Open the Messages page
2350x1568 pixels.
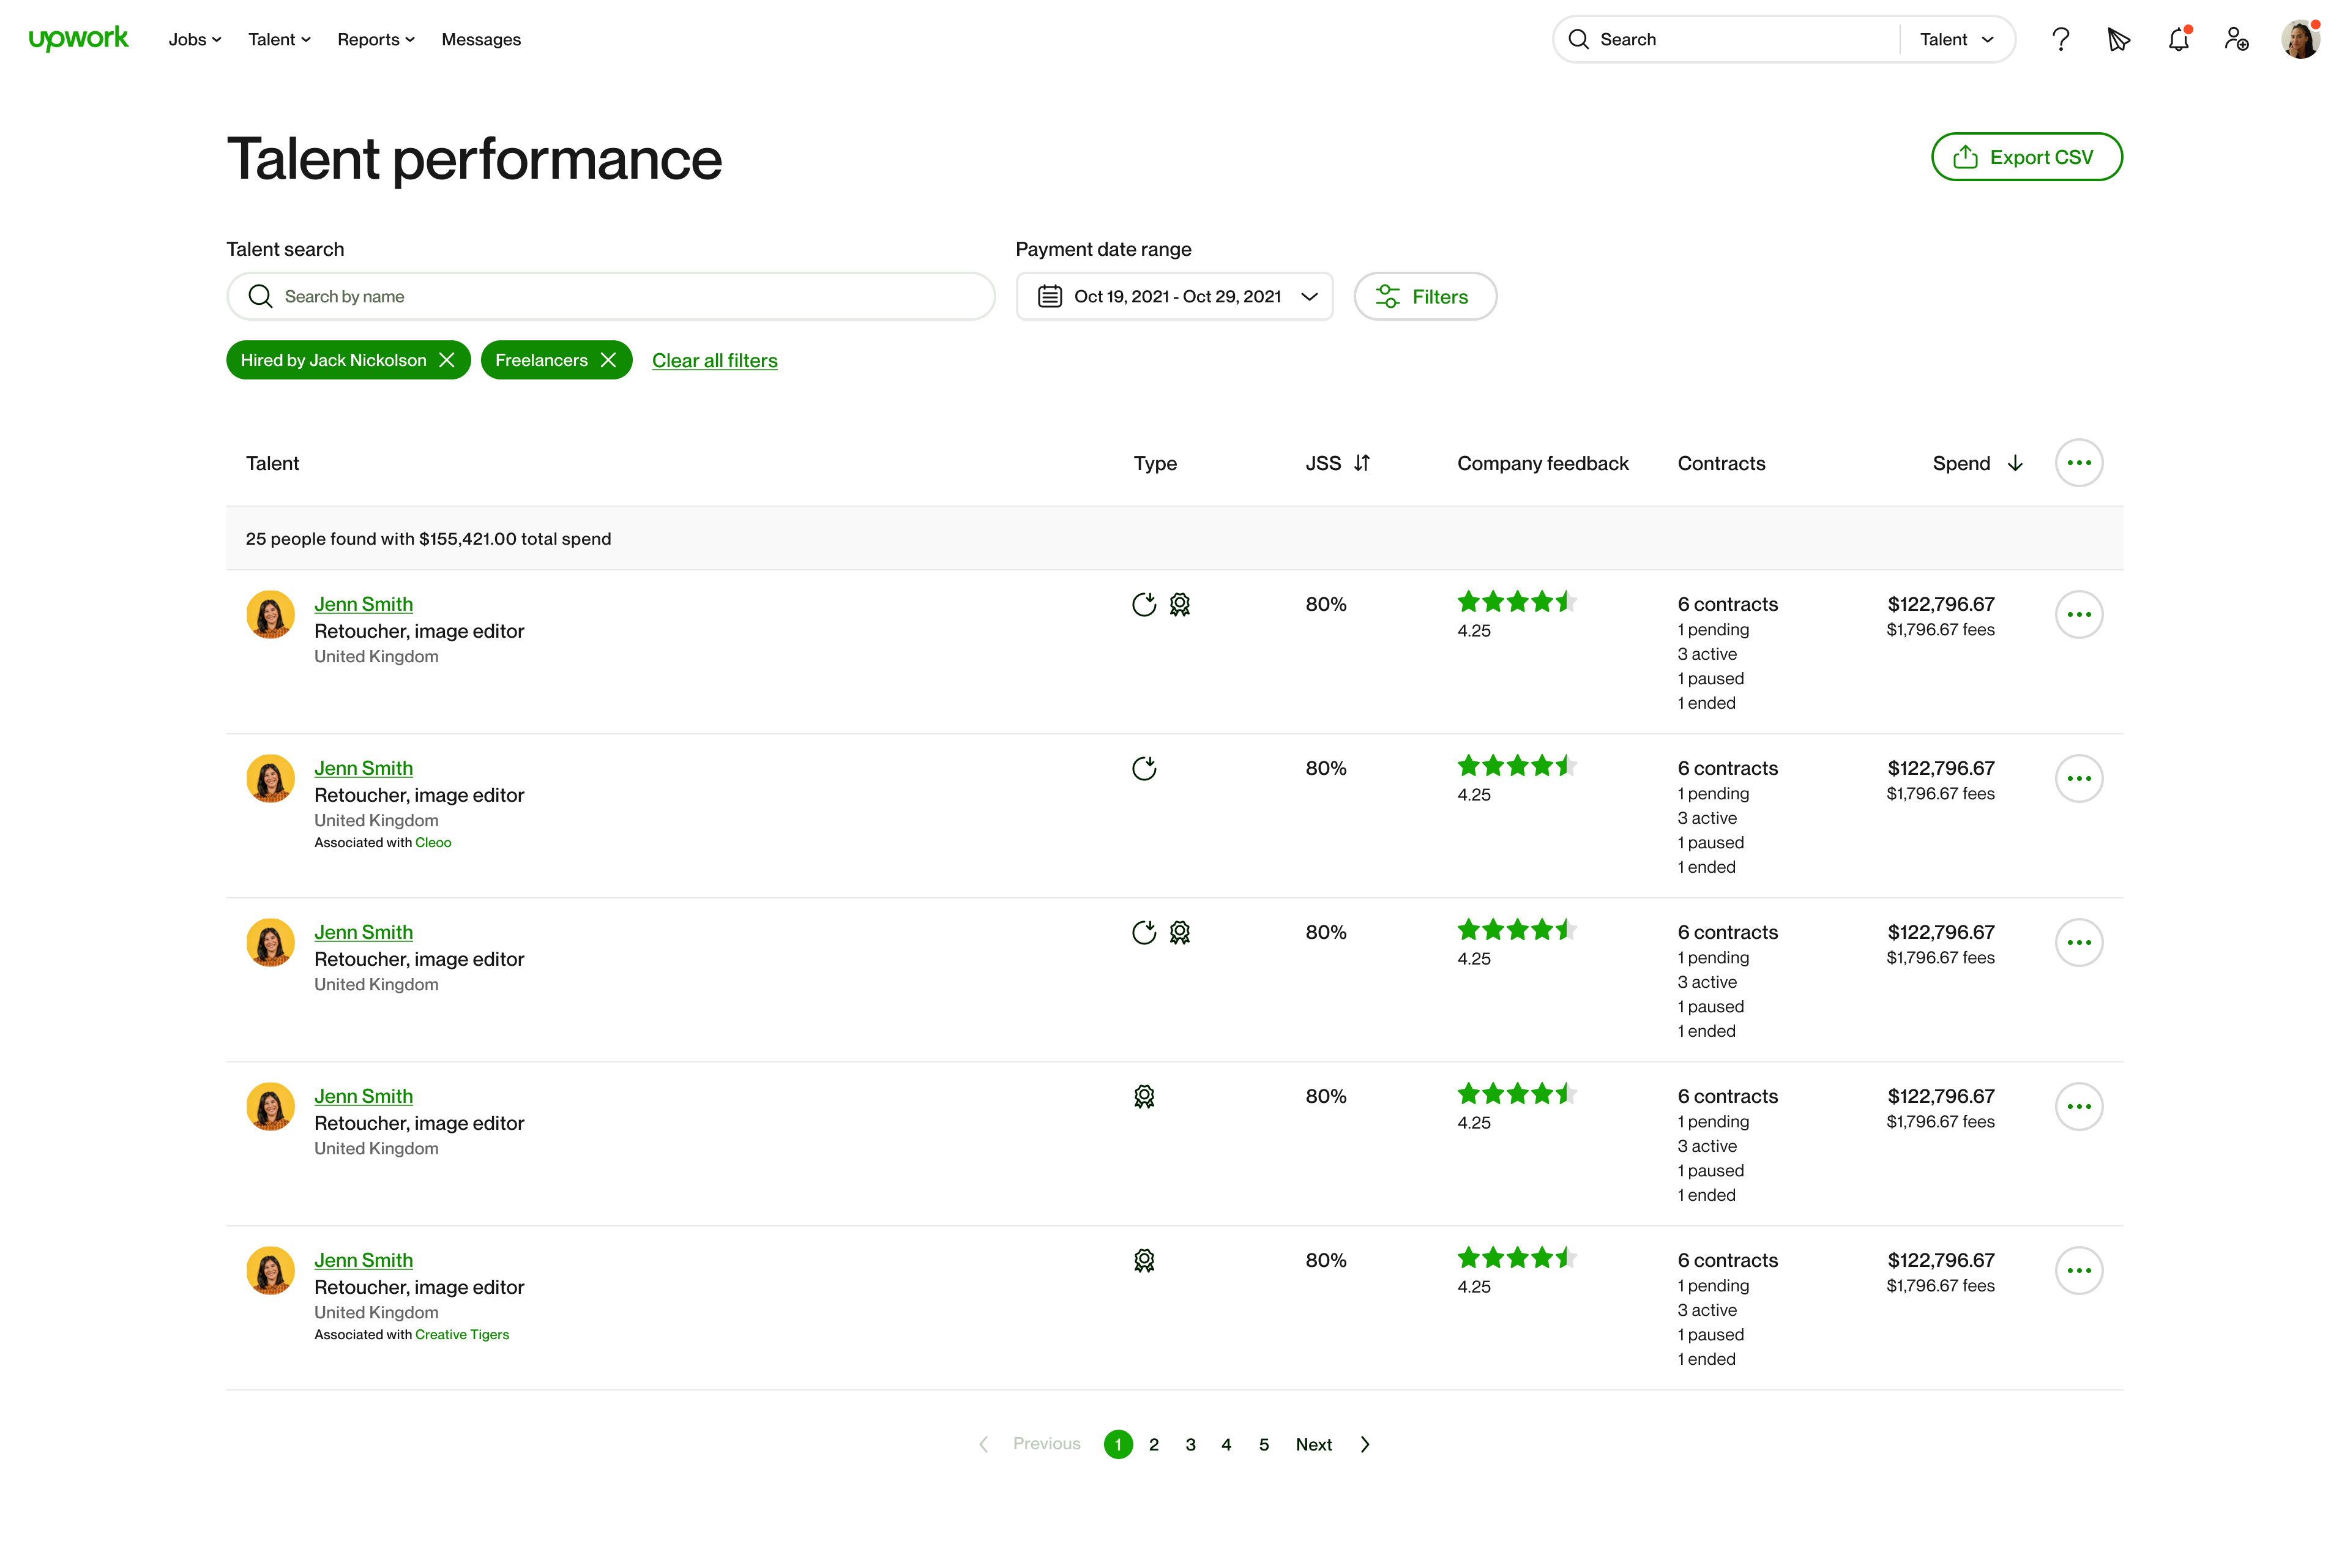pos(481,39)
